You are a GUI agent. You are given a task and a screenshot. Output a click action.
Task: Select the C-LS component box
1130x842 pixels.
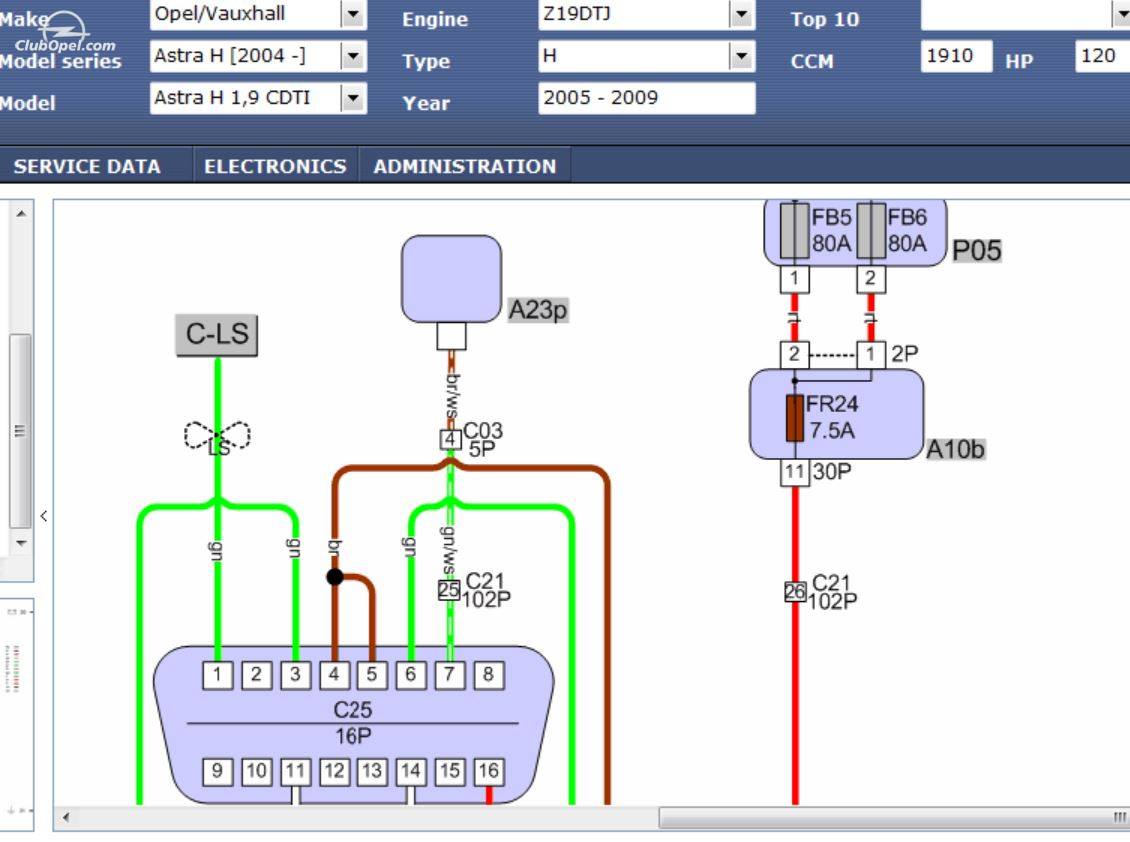click(x=217, y=335)
